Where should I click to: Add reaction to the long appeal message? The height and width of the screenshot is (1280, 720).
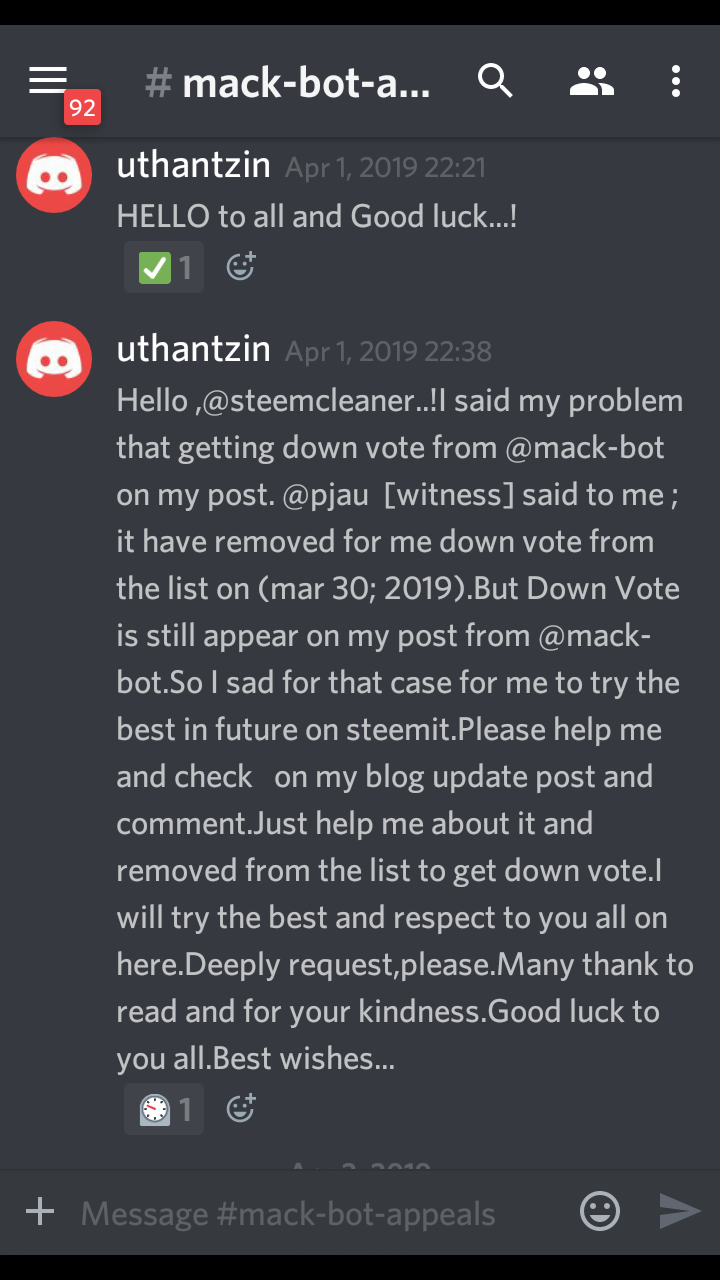coord(241,1109)
